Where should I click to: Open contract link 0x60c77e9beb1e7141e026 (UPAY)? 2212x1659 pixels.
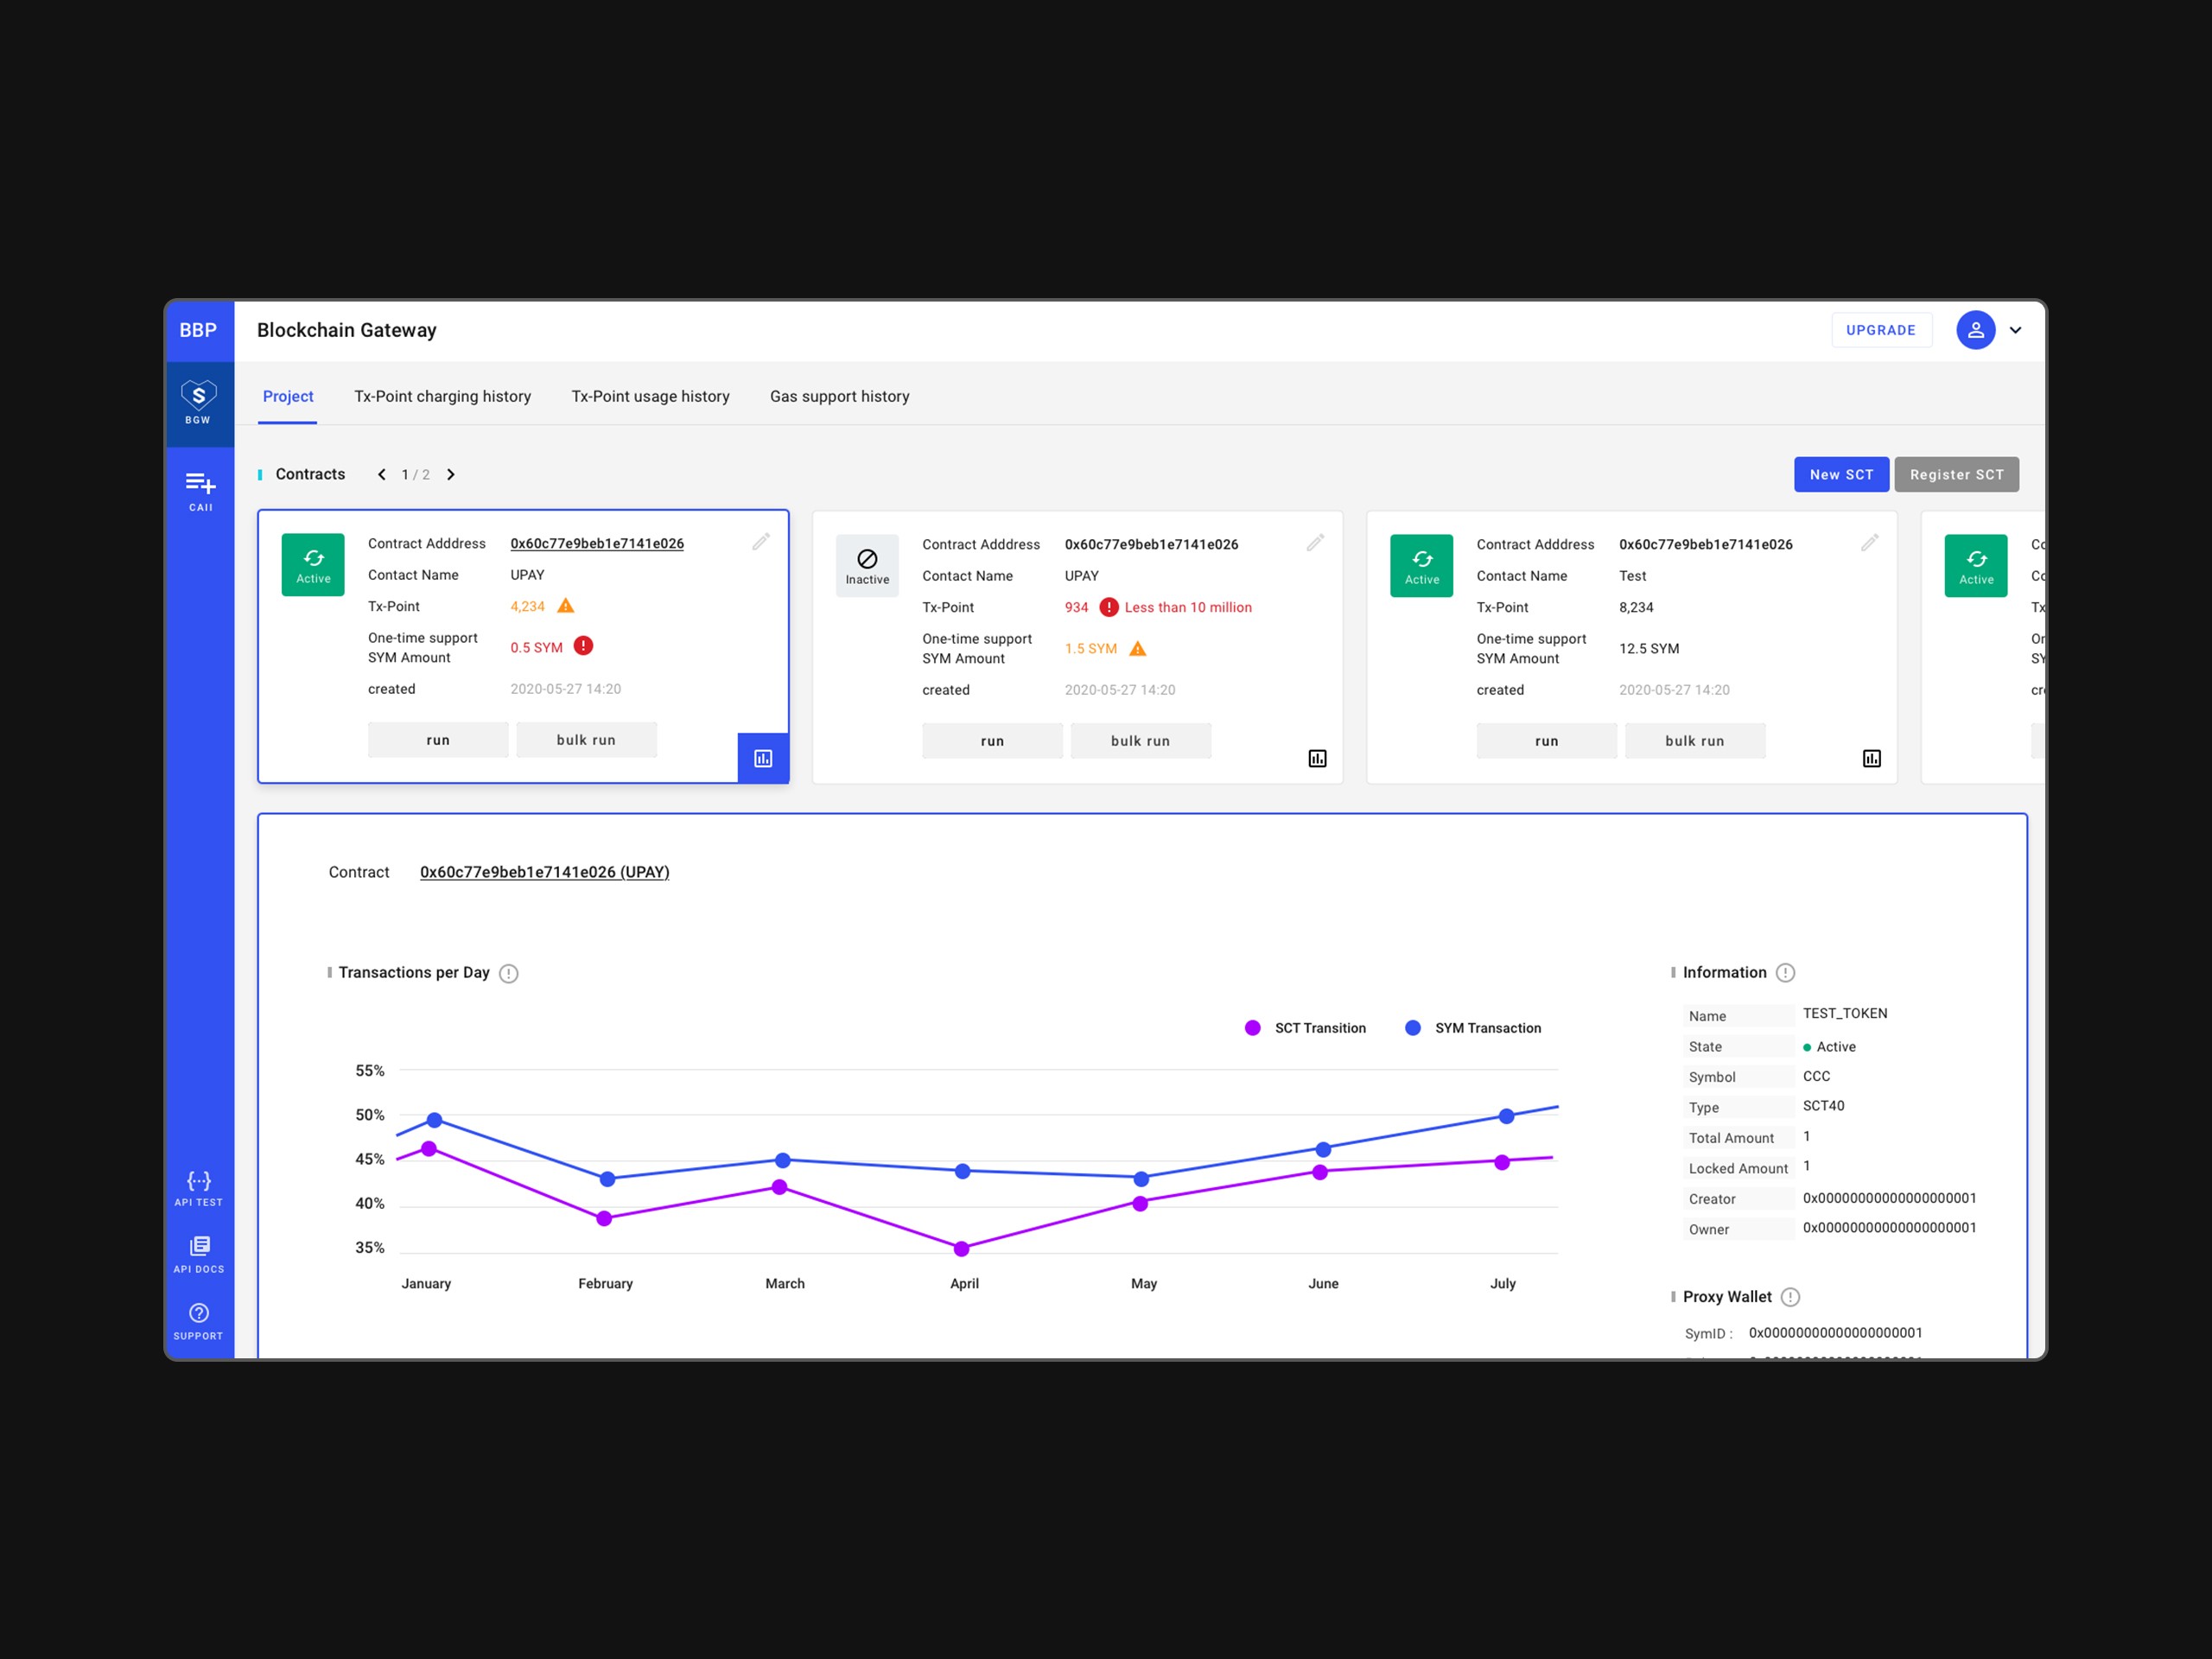544,872
